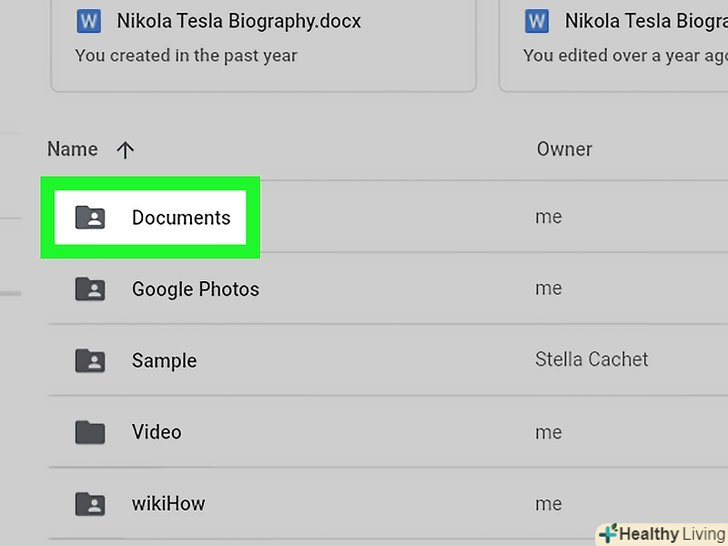Click the Documents folder icon
This screenshot has width=728, height=546.
coord(91,218)
